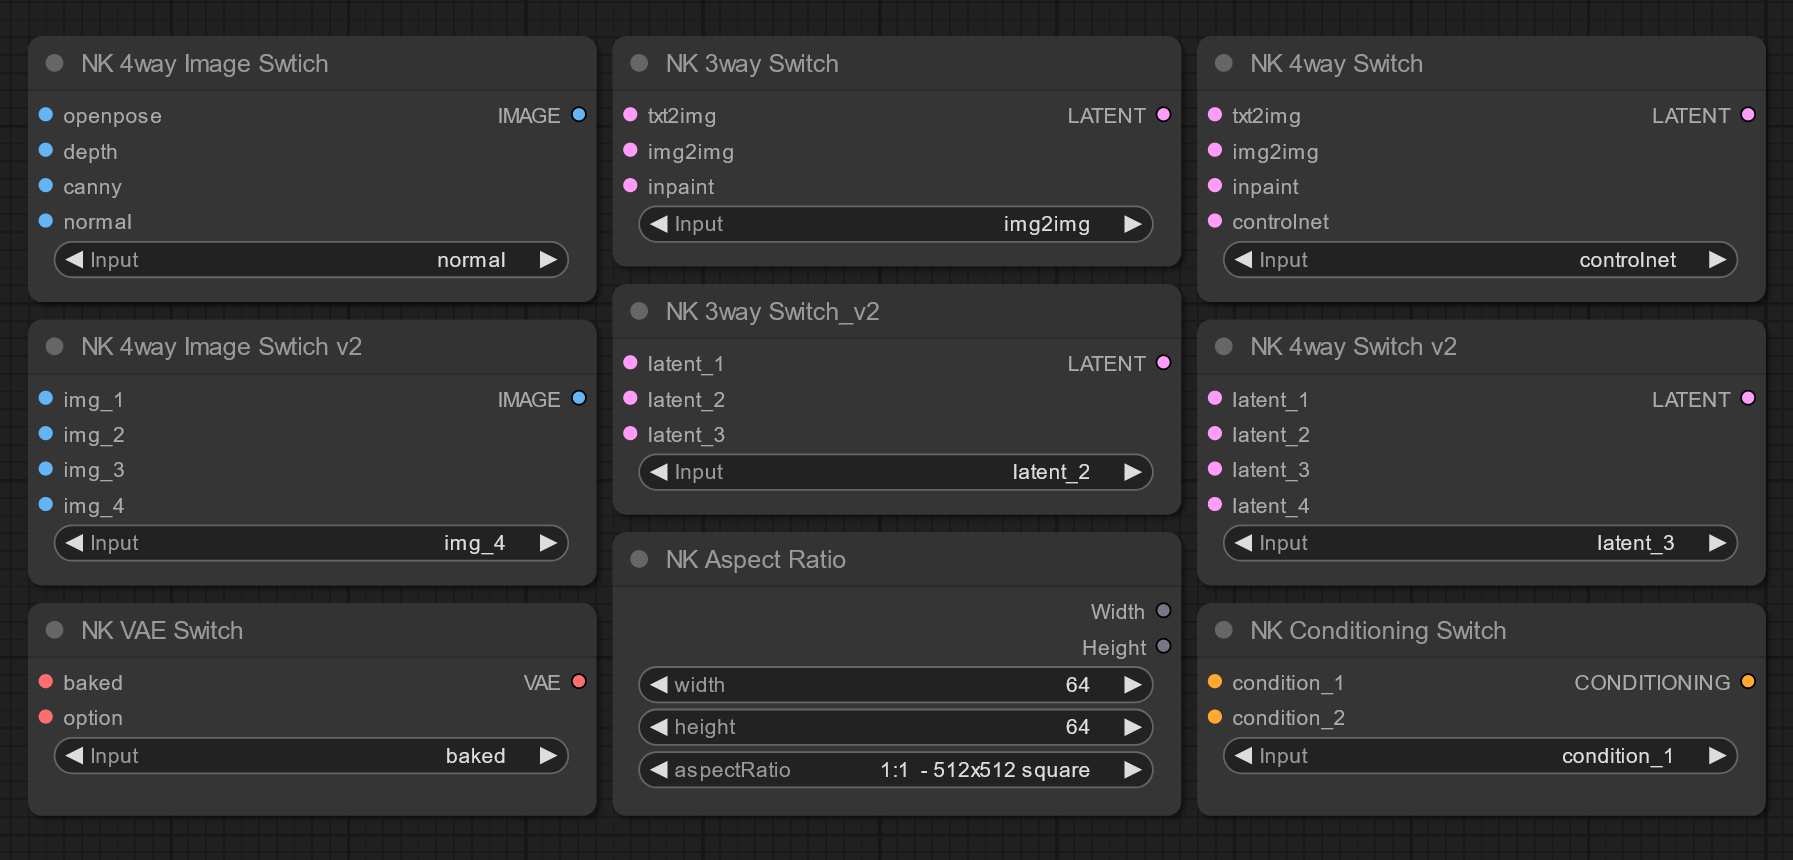Open the aspectRatio selector showing 1:1 - 512x512 square
Screen dimensions: 1793x860
[896, 770]
